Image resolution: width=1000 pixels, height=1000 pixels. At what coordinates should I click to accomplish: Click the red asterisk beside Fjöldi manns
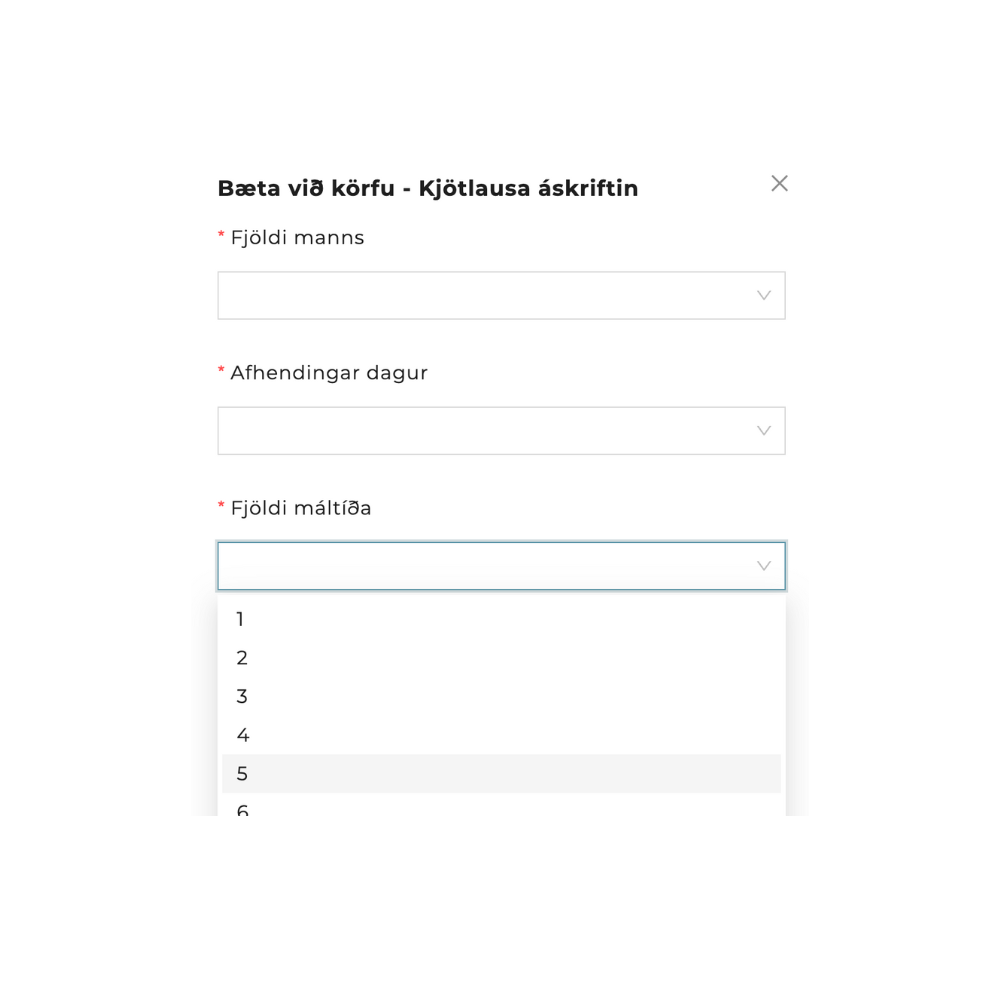coord(221,236)
